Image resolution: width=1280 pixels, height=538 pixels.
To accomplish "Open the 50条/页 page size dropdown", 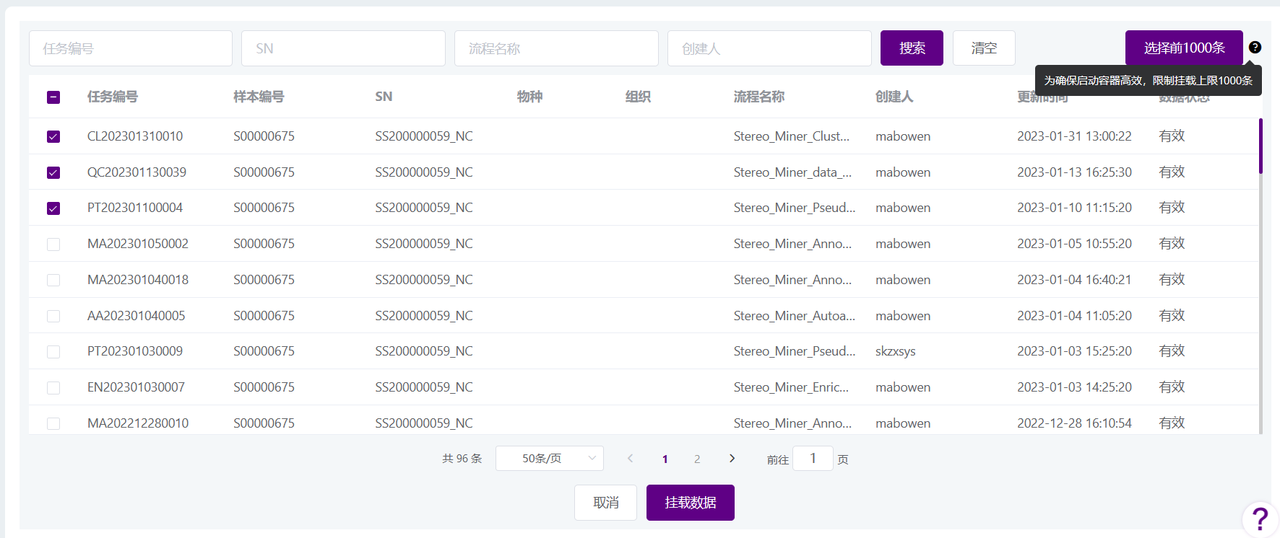I will point(549,458).
